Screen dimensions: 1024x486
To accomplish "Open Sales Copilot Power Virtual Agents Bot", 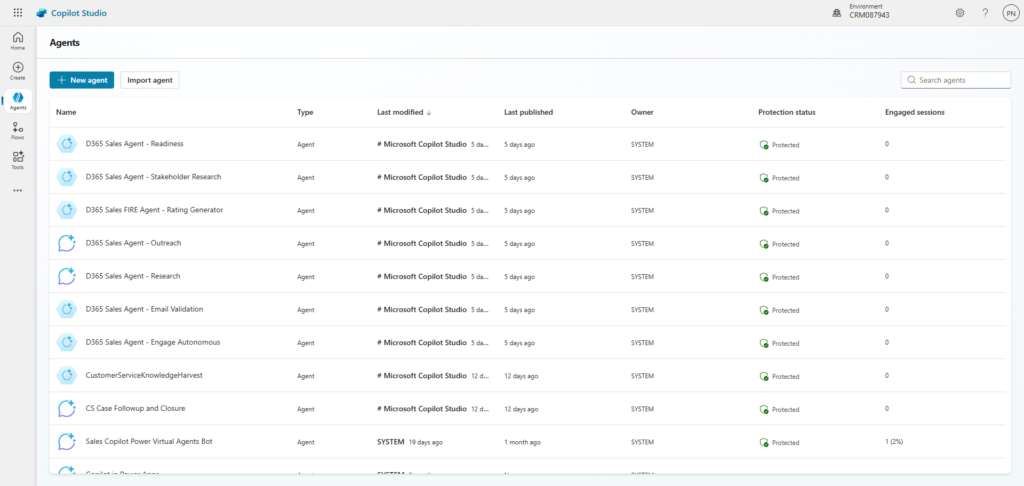I will coord(149,442).
